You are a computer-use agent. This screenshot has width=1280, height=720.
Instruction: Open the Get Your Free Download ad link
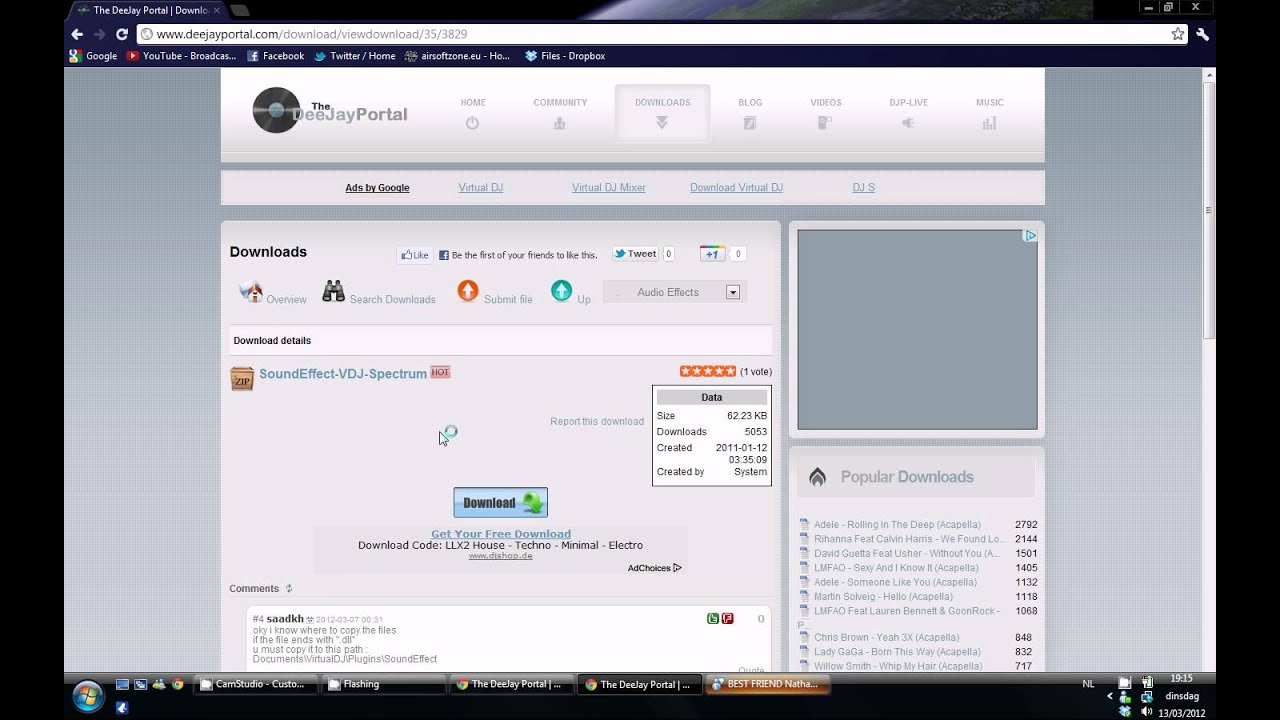[501, 534]
